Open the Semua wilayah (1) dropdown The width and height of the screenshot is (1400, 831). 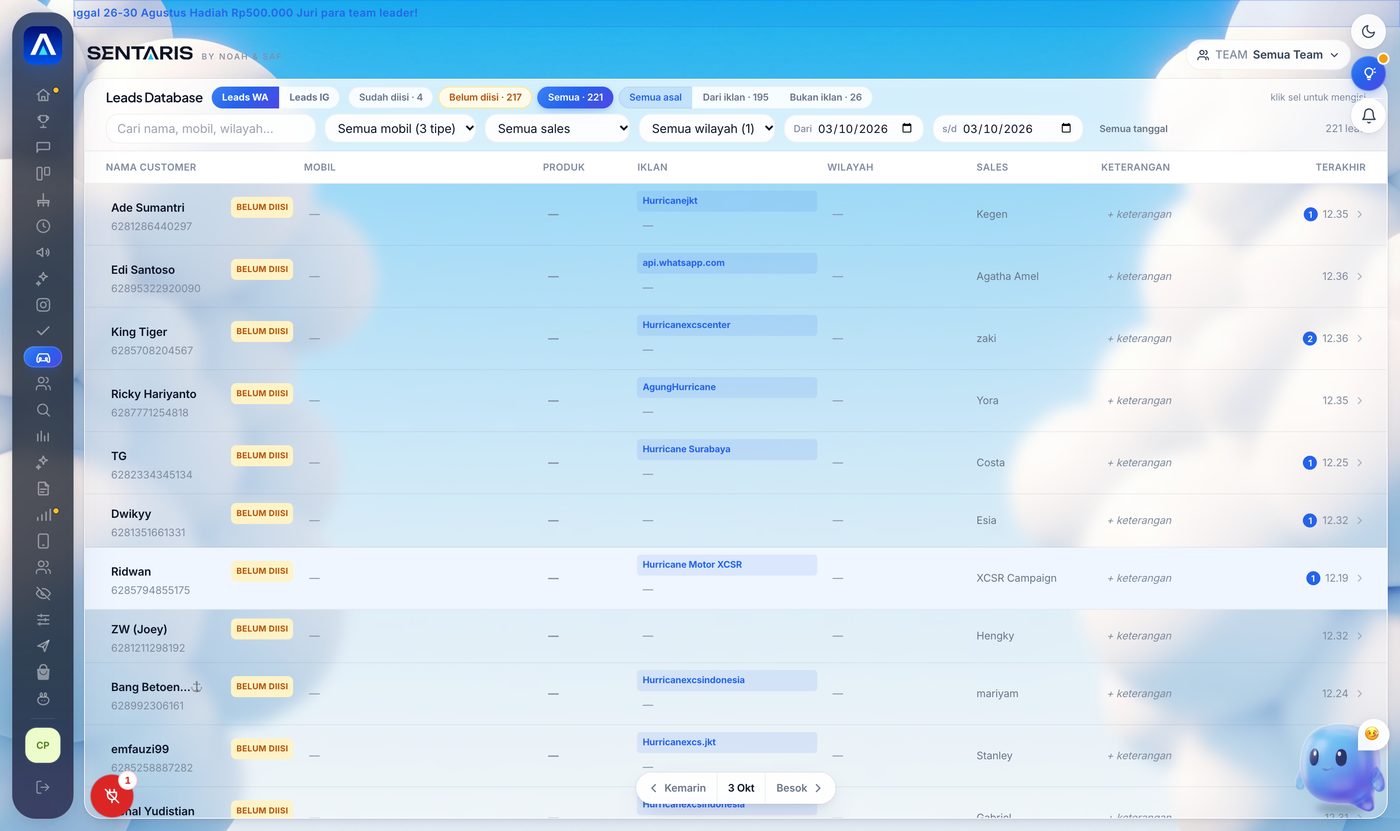(x=707, y=128)
